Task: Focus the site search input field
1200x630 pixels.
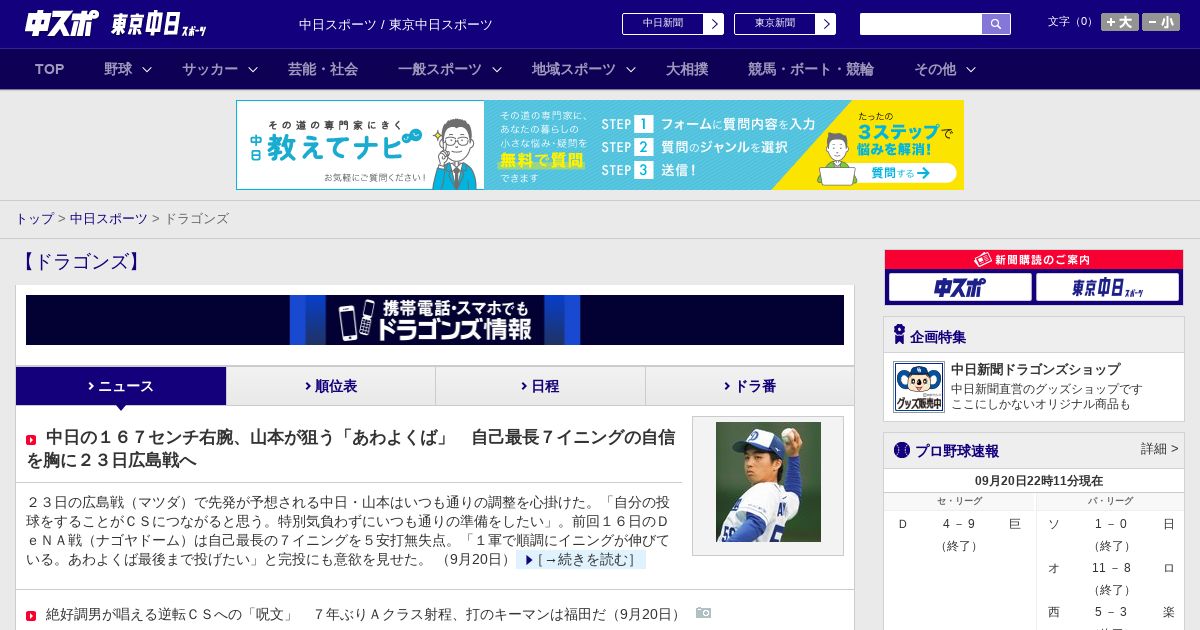Action: click(921, 24)
